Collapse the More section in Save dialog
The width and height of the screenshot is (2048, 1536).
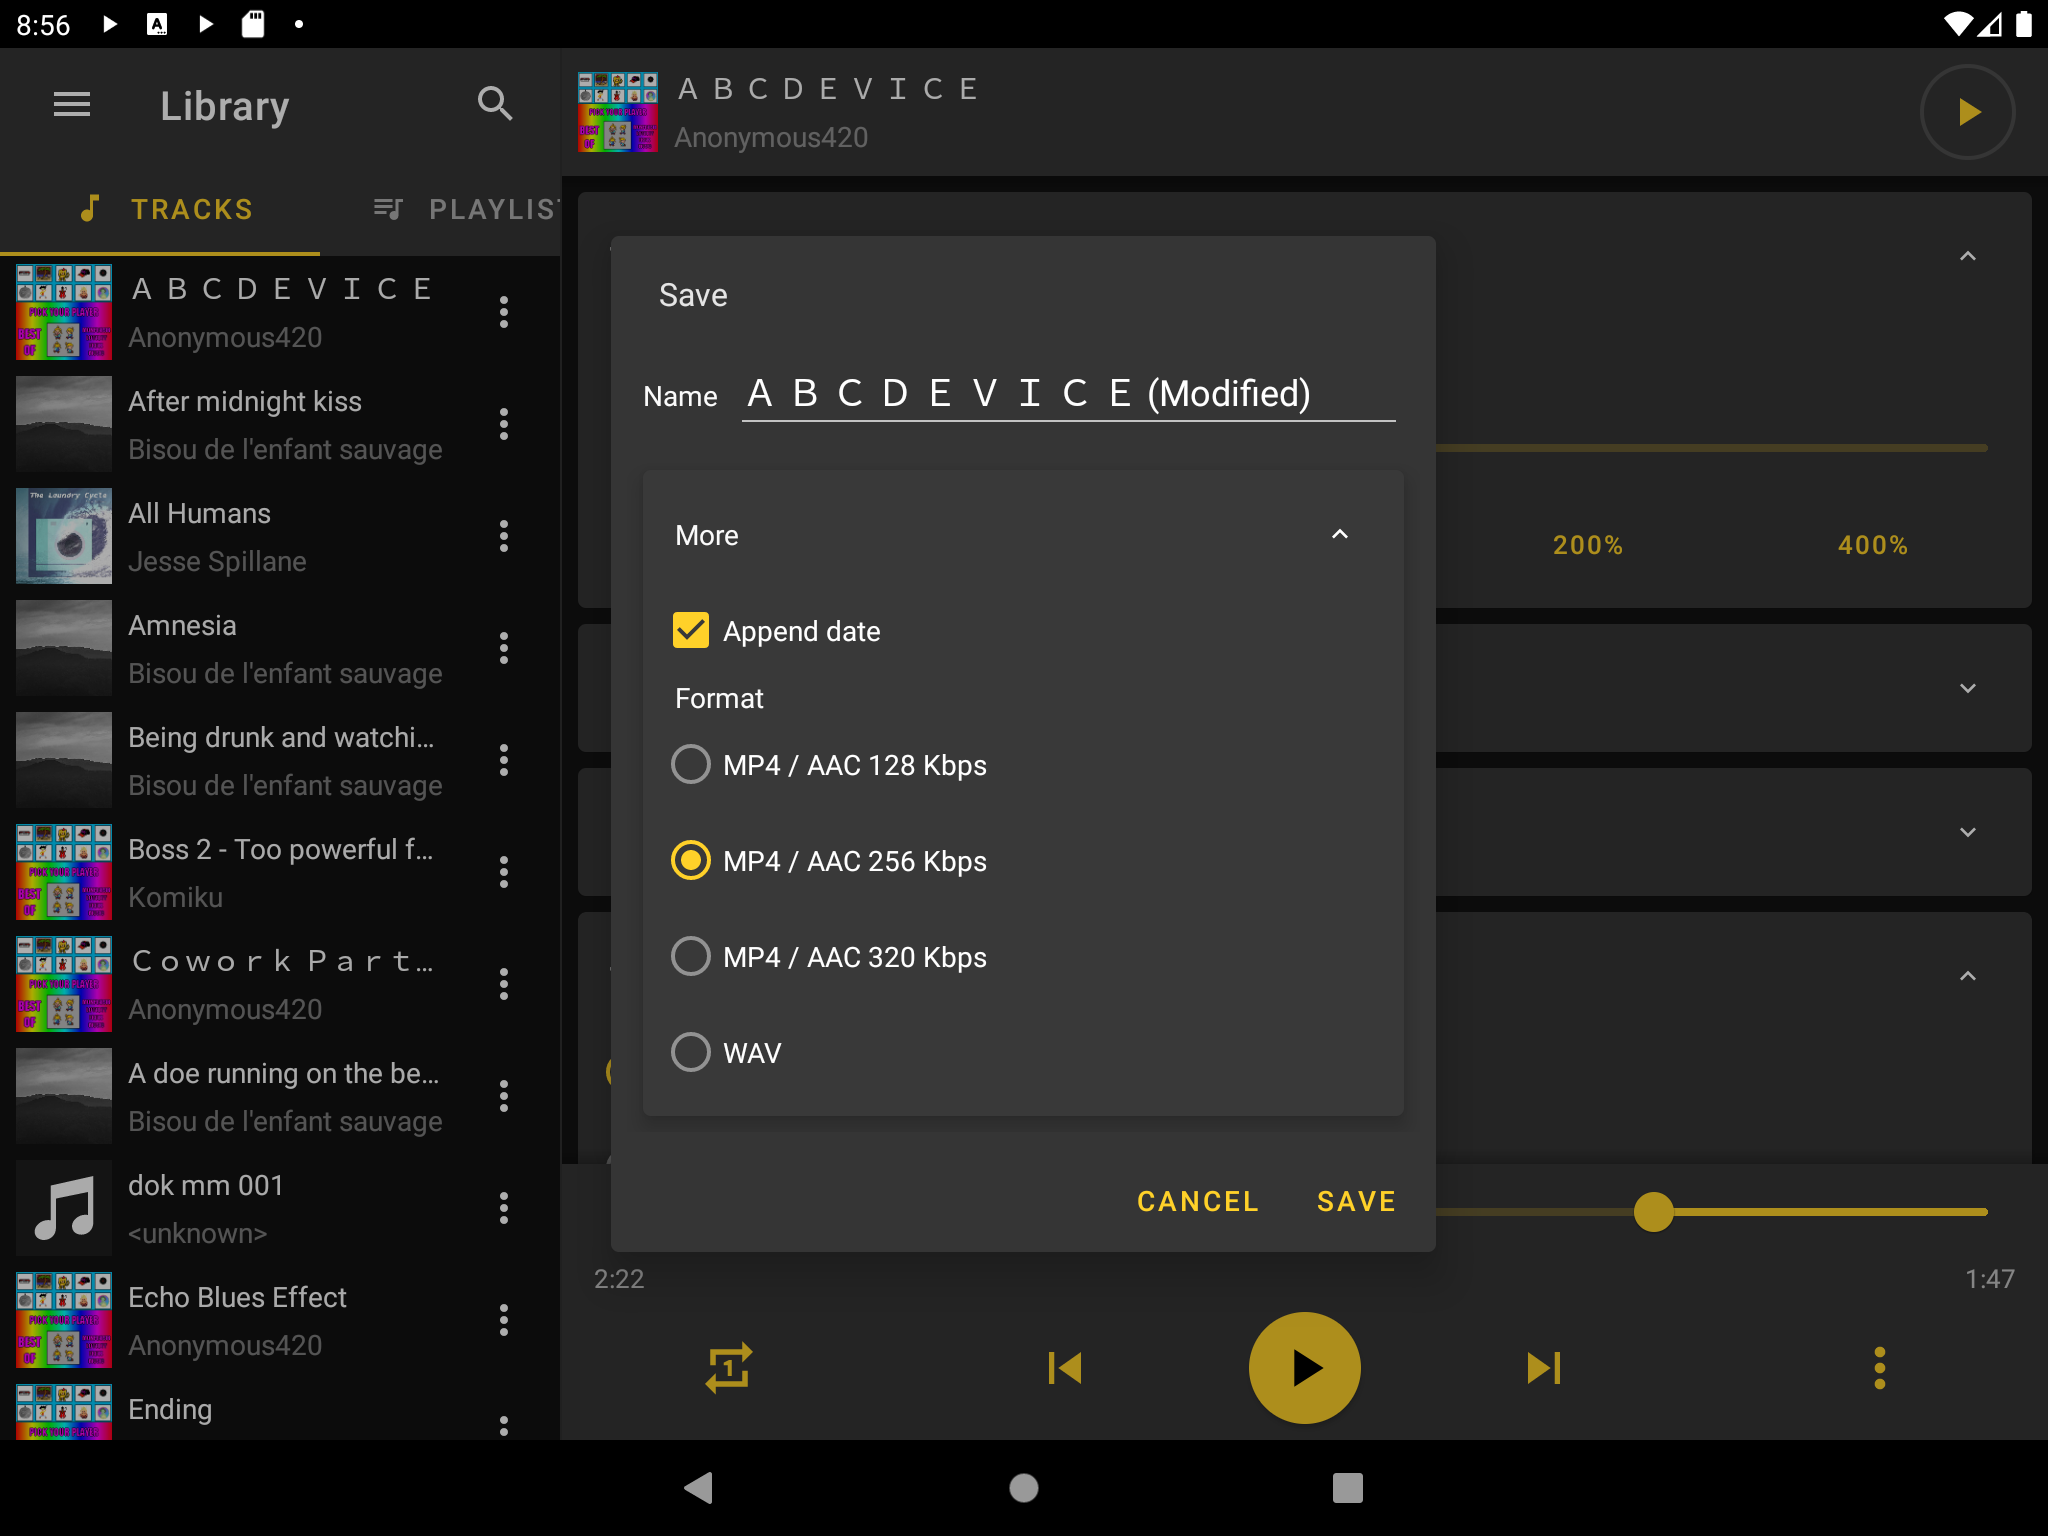click(x=1339, y=535)
